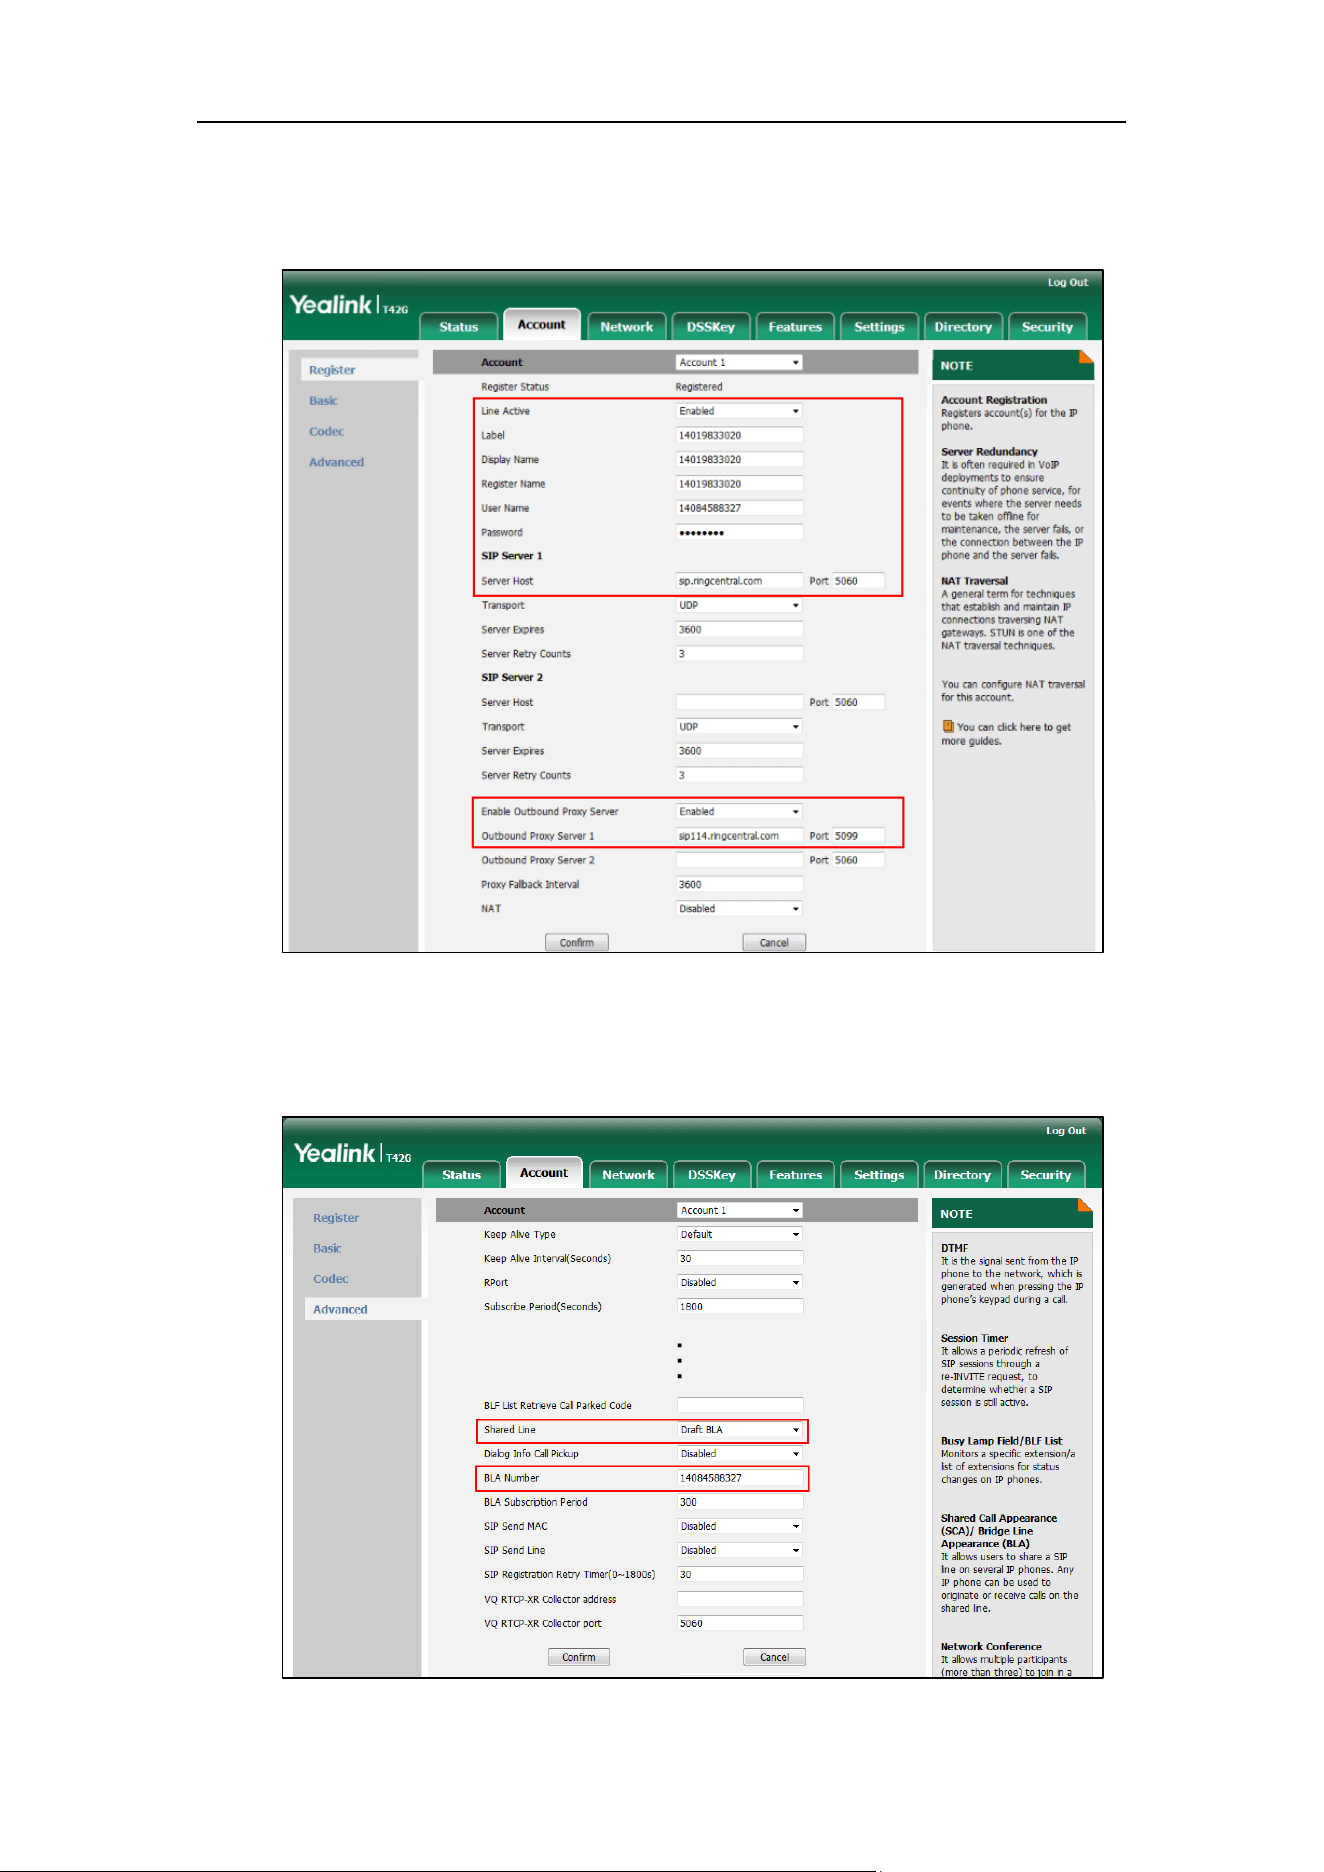Viewport: 1324px width, 1872px height.
Task: Select Register in the Advanced page sidebar
Action: 336,1218
